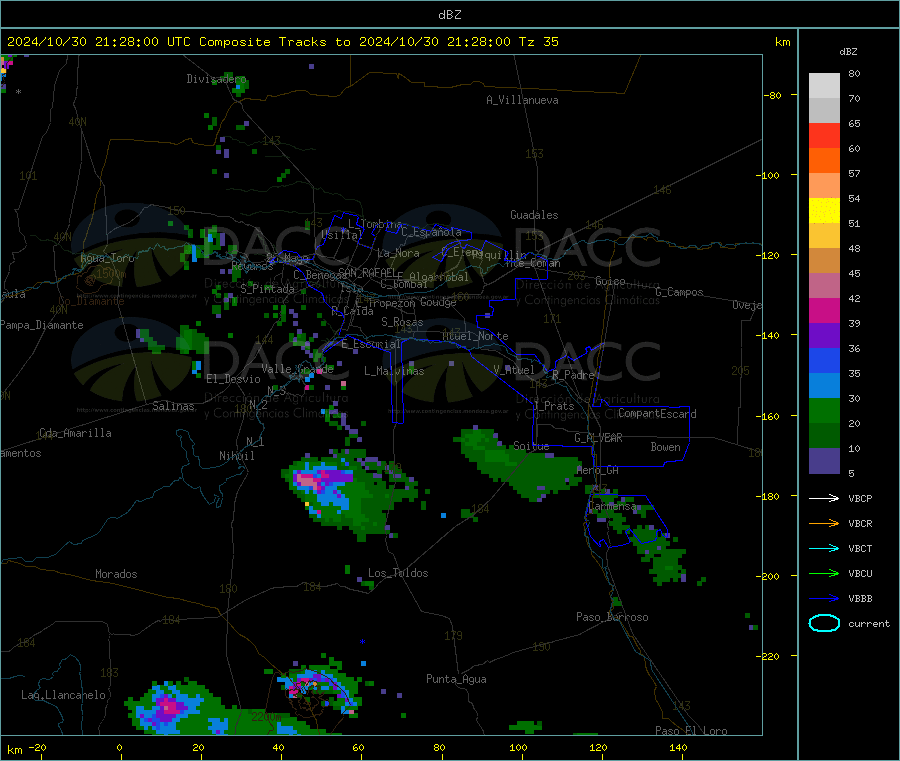This screenshot has height=761, width=900.
Task: Click the Punta_Agua place label
Action: click(x=456, y=679)
